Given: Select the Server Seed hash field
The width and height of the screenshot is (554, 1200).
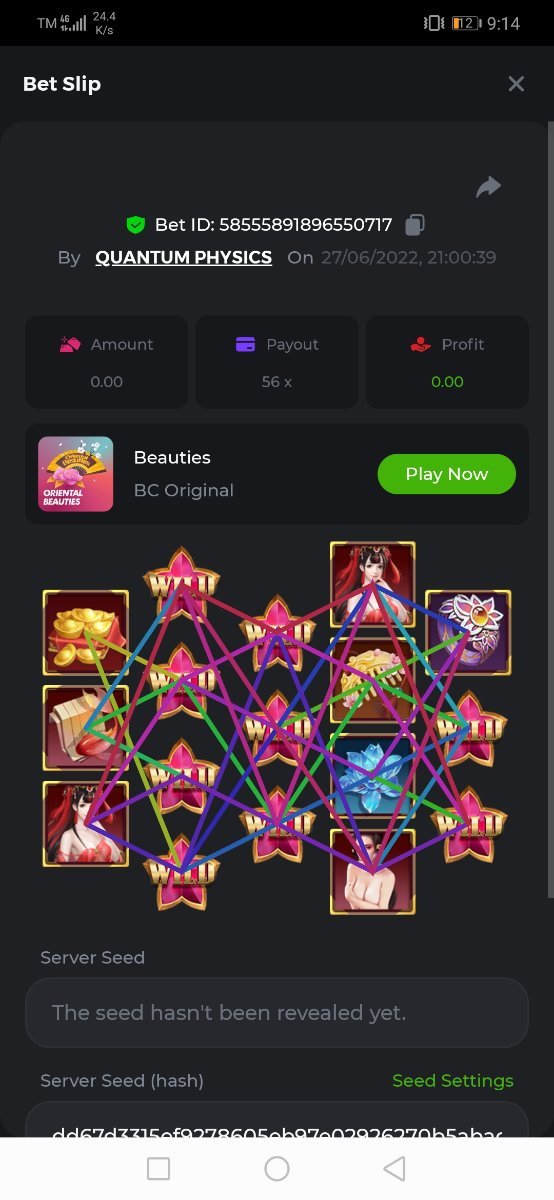Looking at the screenshot, I should pos(277,1120).
